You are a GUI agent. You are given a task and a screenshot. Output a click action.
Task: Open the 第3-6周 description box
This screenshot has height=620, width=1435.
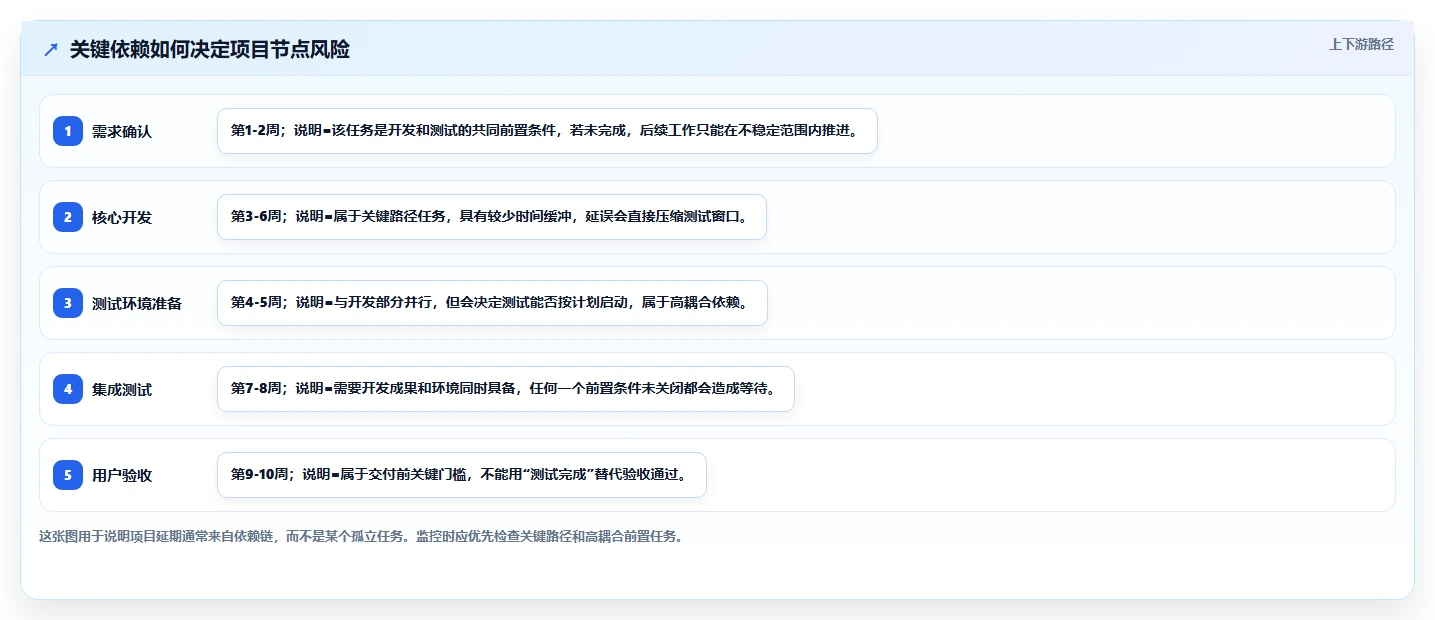click(492, 217)
